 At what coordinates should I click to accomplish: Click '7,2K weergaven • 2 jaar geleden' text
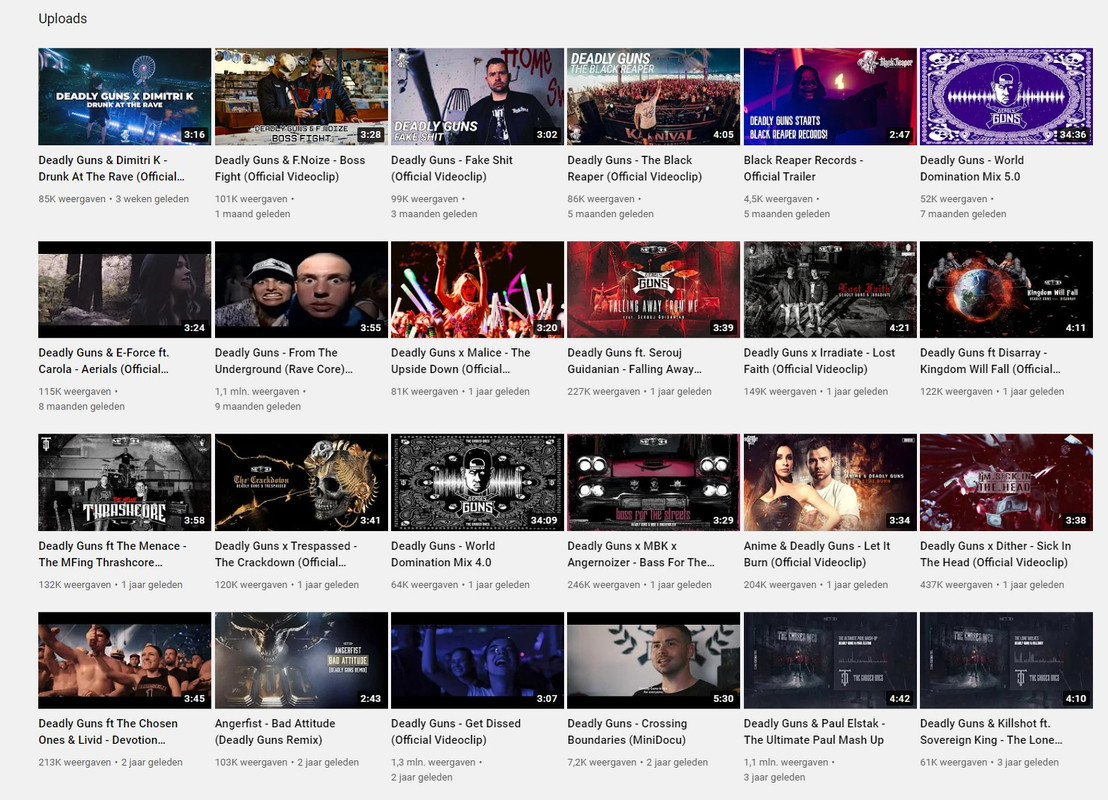(x=637, y=763)
